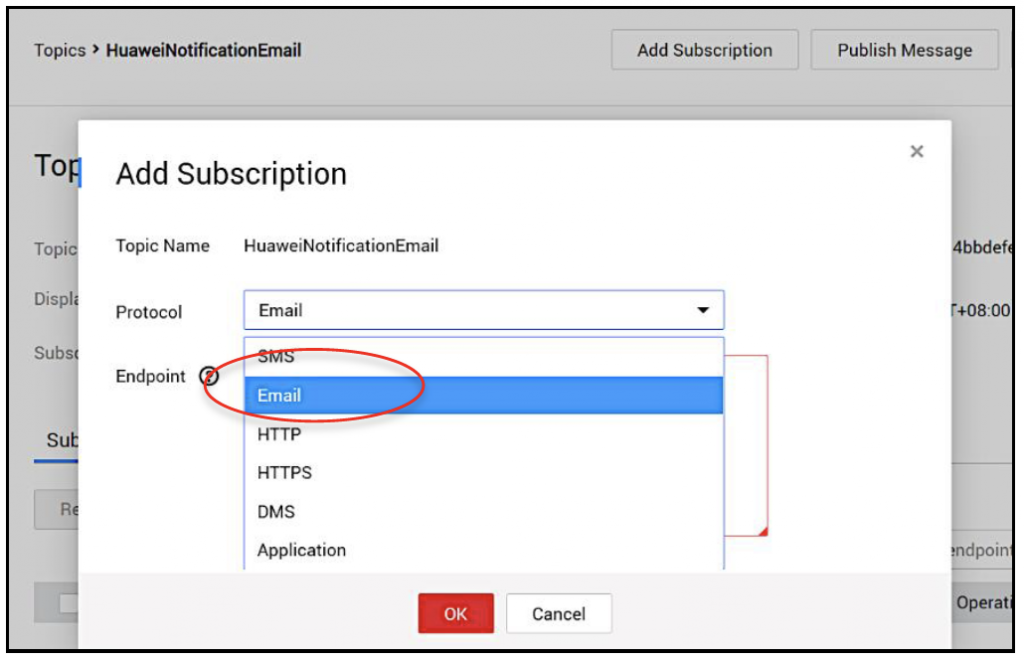1024x660 pixels.
Task: Open the Endpoint help icon
Action: [x=209, y=376]
